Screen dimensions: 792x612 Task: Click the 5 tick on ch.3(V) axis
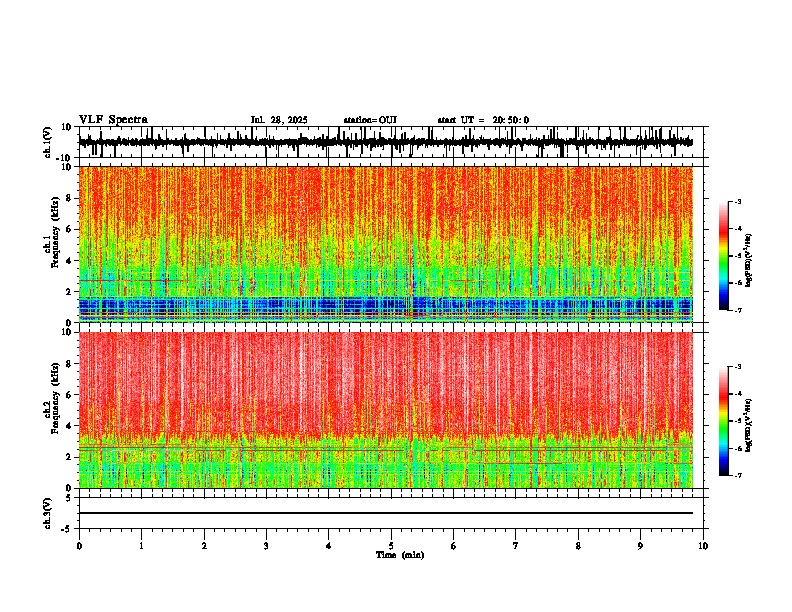(70, 498)
